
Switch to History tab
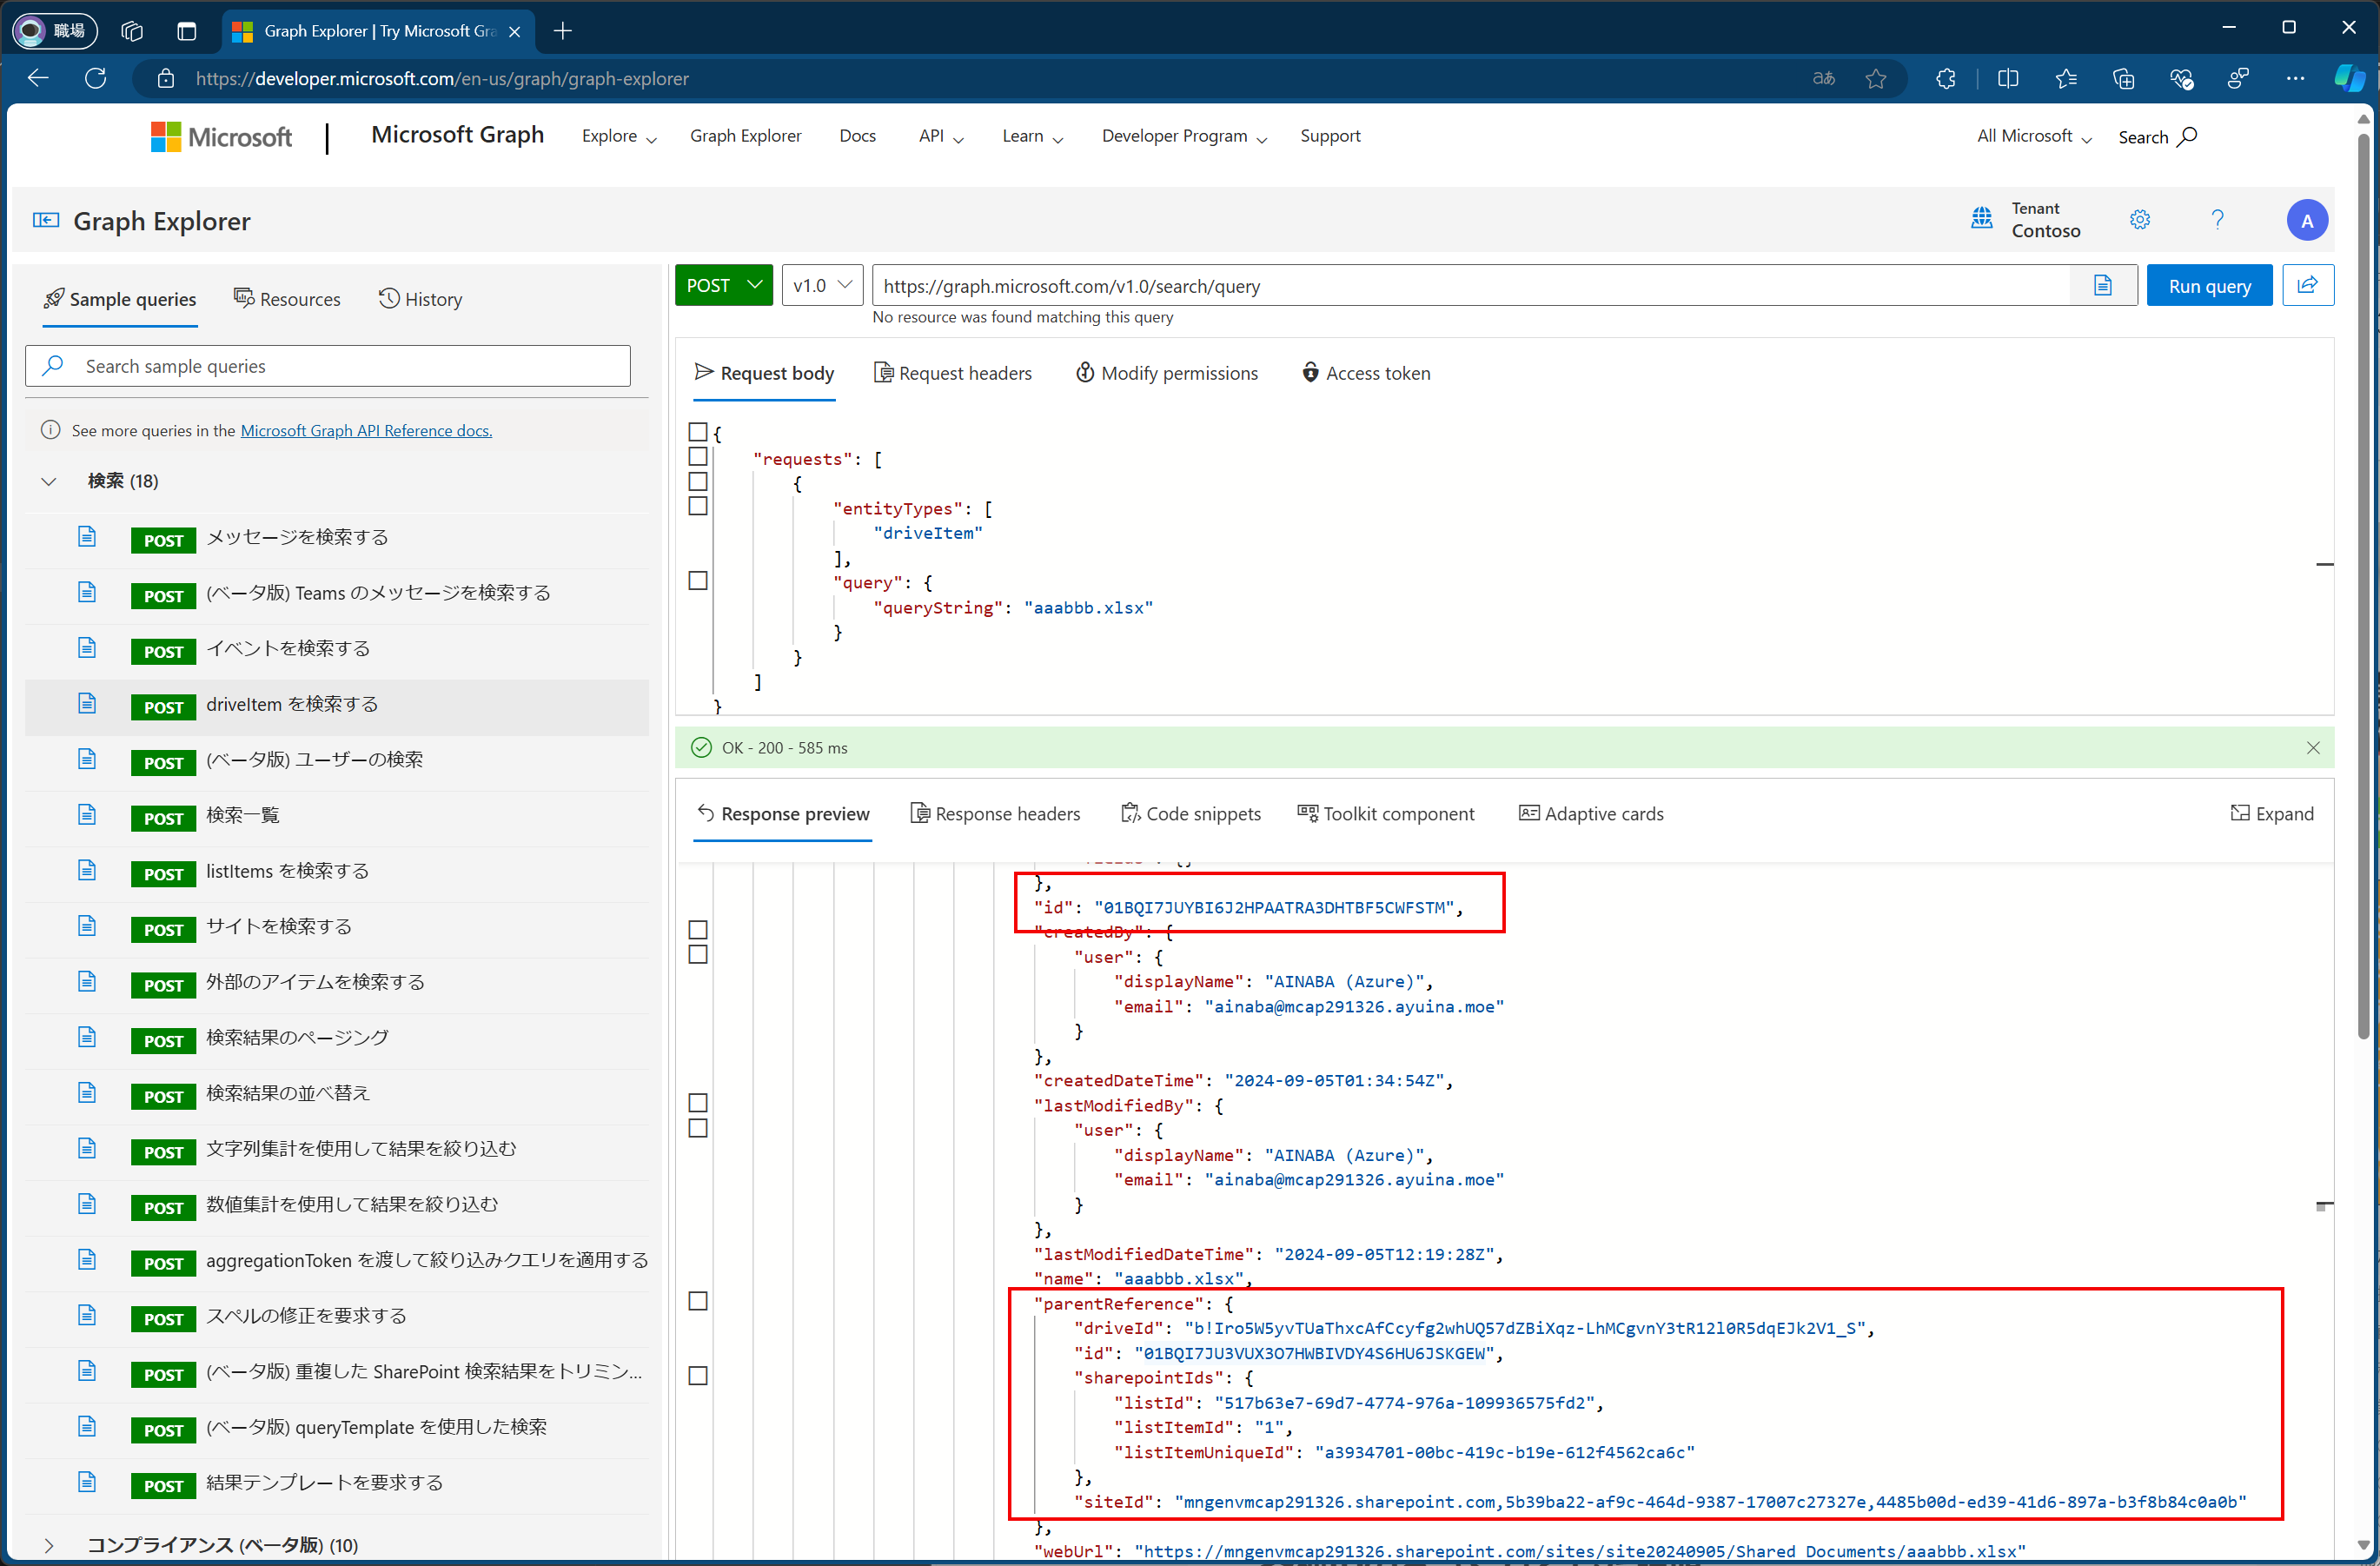(420, 299)
